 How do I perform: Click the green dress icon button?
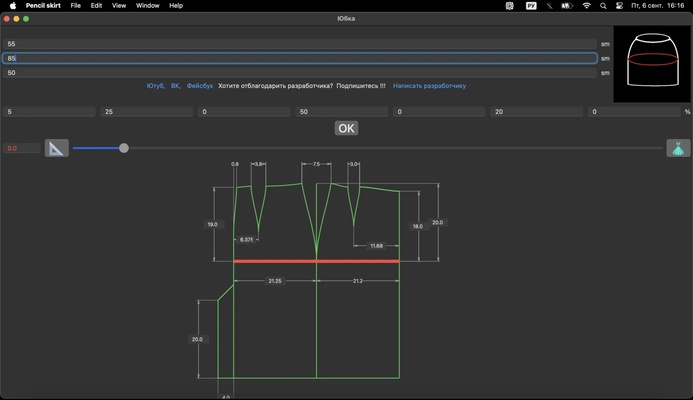tap(678, 148)
